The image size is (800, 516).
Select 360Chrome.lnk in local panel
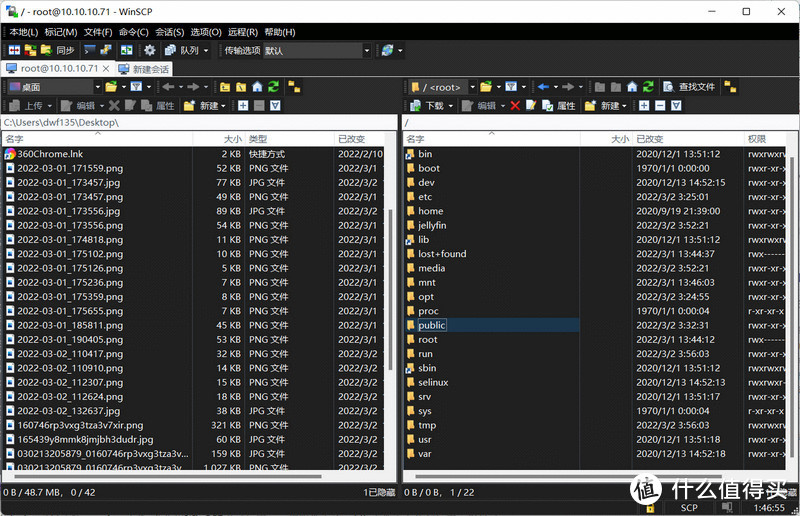(50, 154)
